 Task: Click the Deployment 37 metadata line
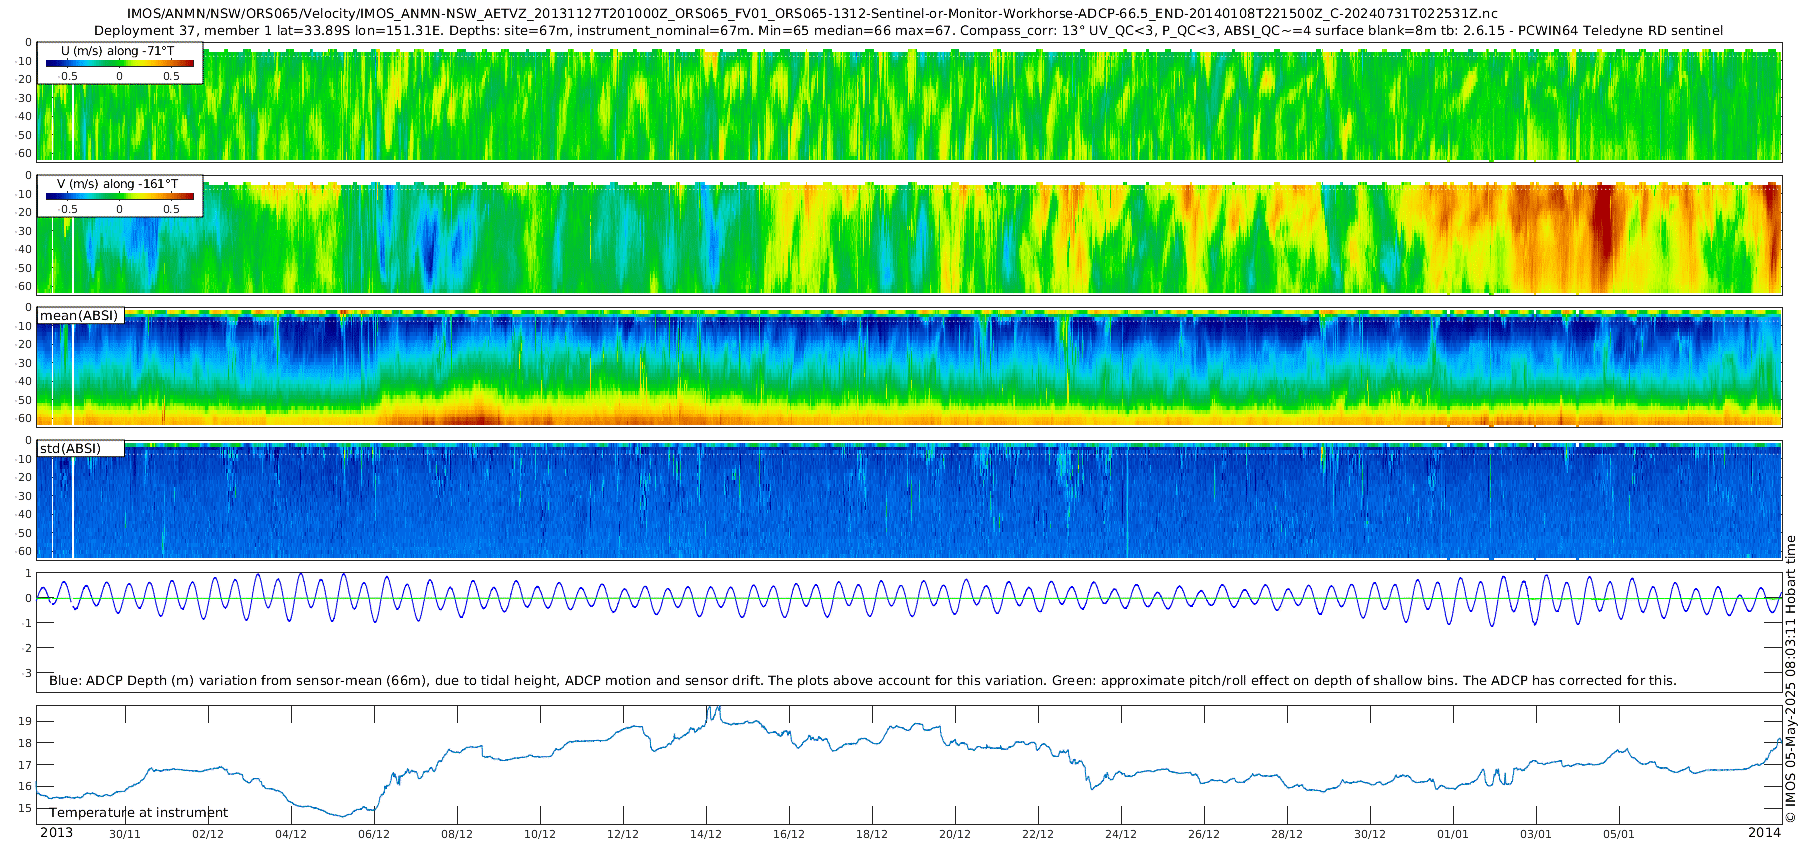point(908,31)
